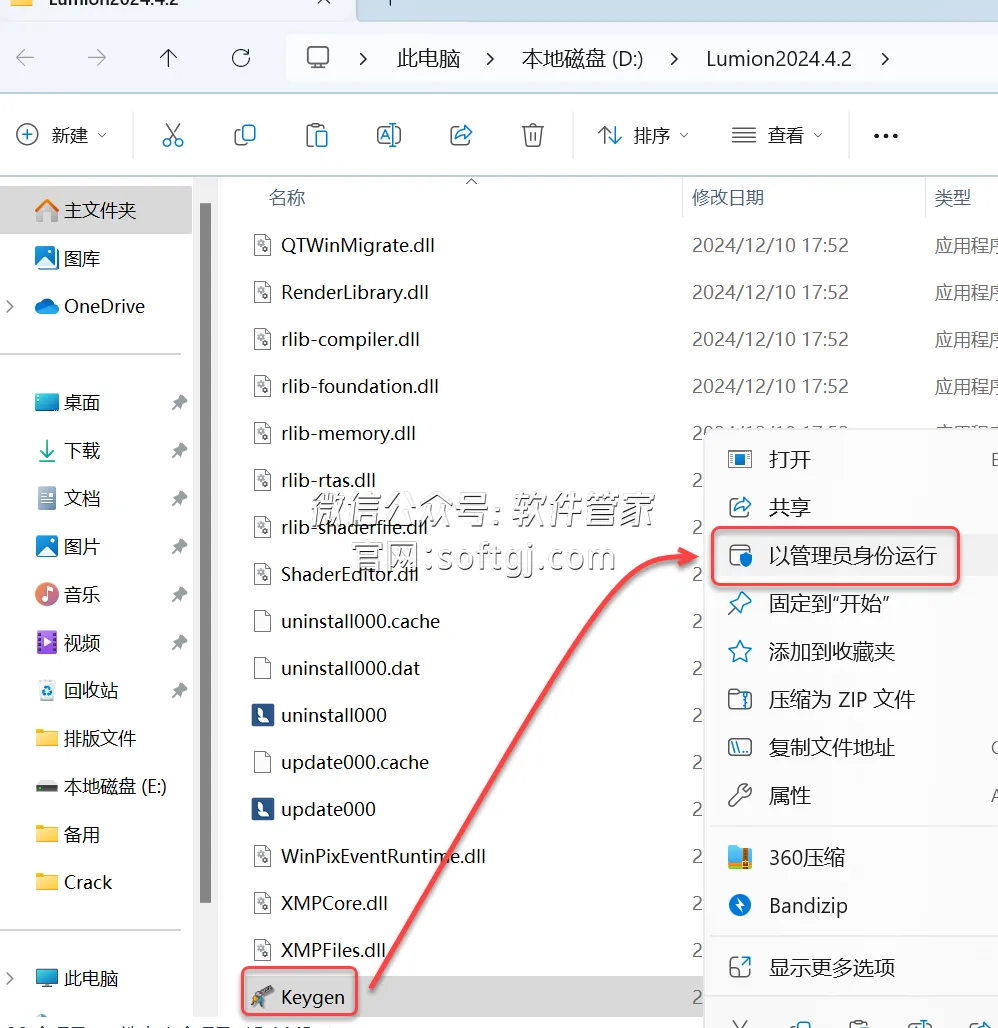Screen dimensions: 998x1028
Task: Expand chevron after 本地磁盘 (D:) in address bar
Action: (674, 59)
